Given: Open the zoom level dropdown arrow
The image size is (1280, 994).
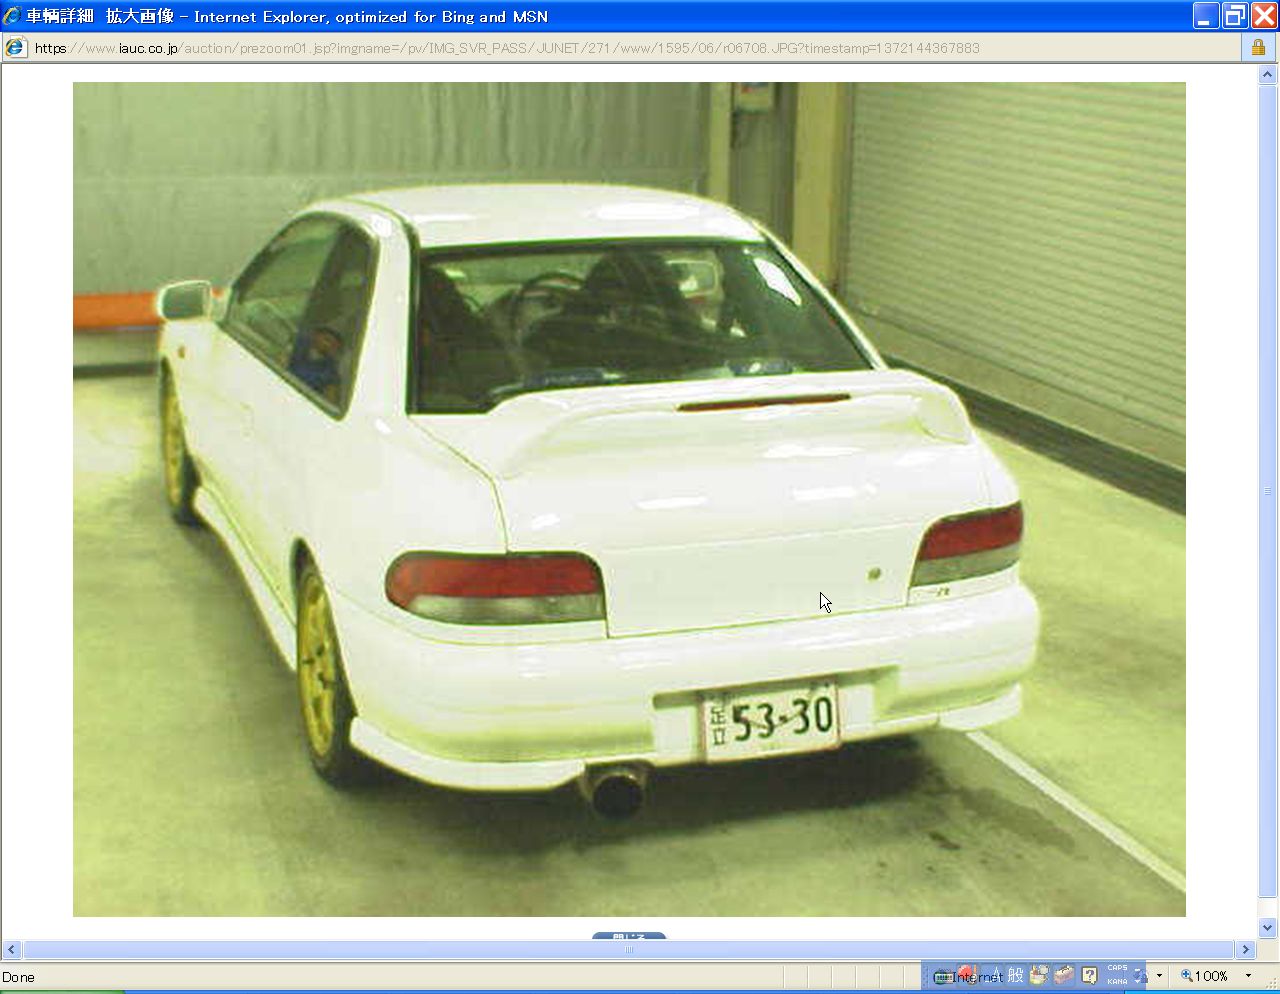Looking at the screenshot, I should click(x=1248, y=976).
